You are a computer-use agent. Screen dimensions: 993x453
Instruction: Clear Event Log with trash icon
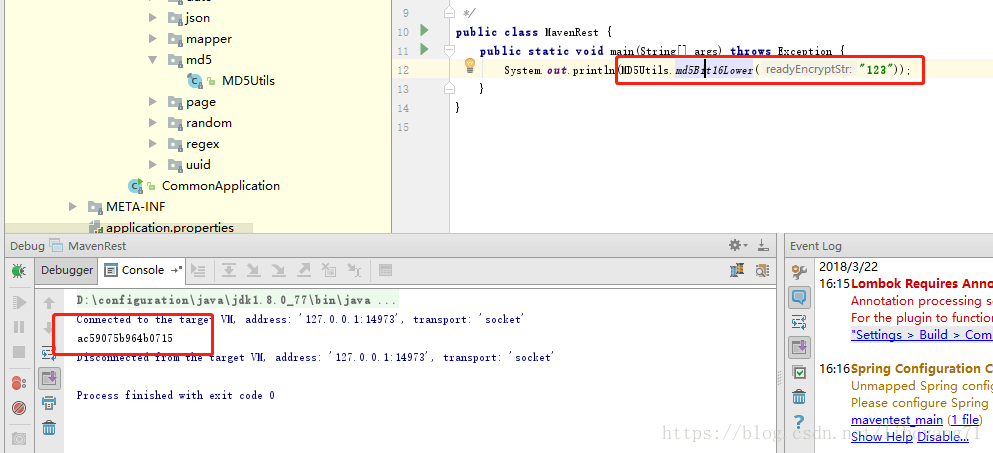click(799, 397)
